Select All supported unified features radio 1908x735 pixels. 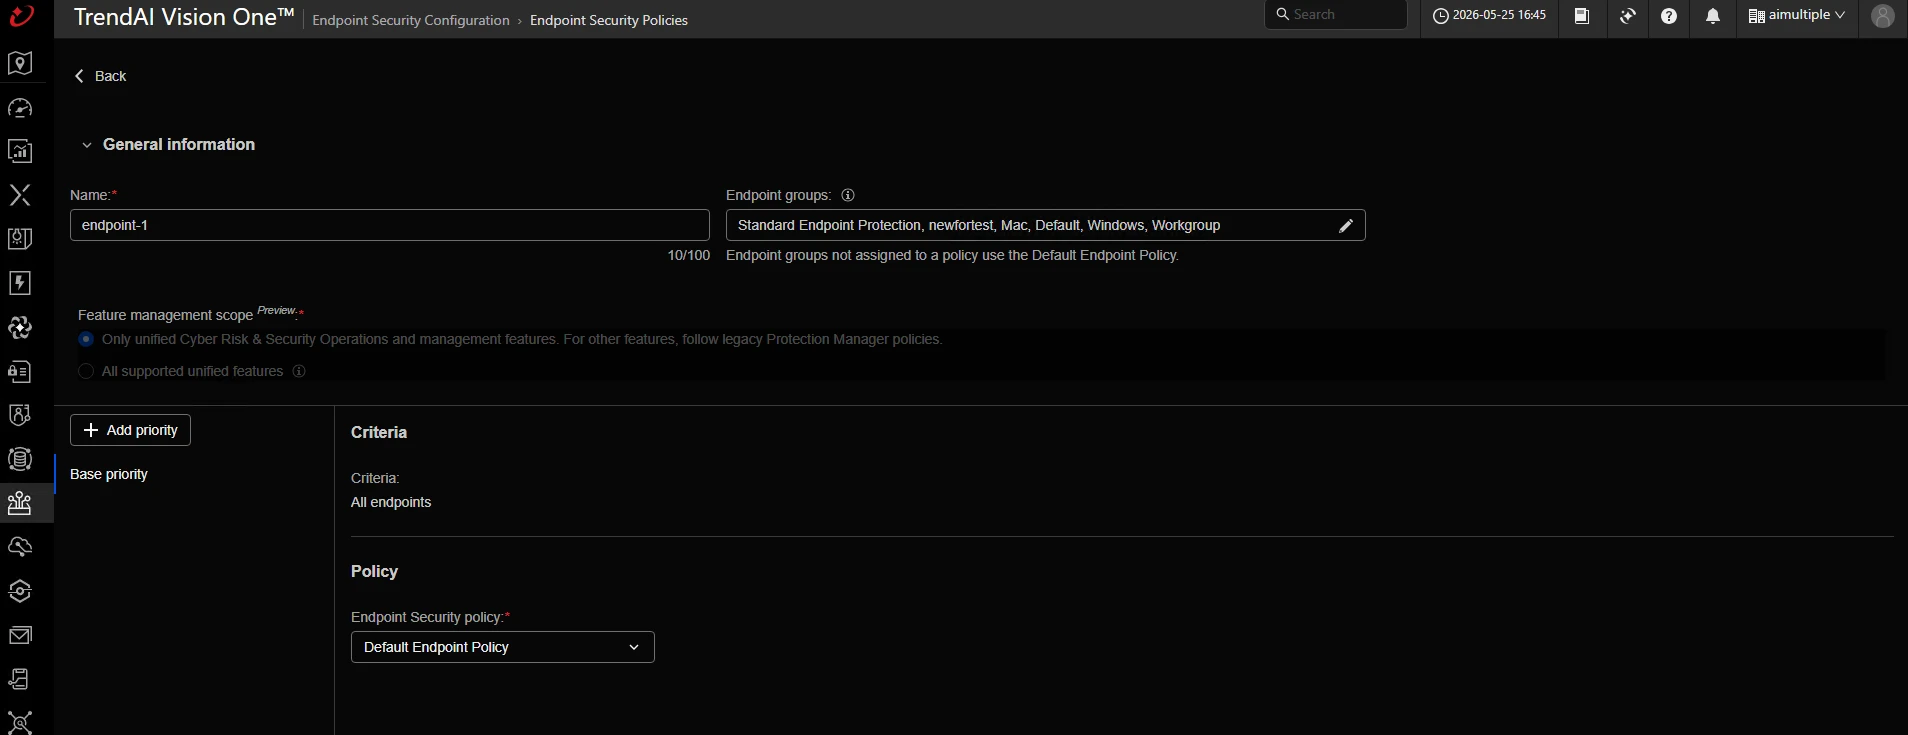[x=86, y=371]
